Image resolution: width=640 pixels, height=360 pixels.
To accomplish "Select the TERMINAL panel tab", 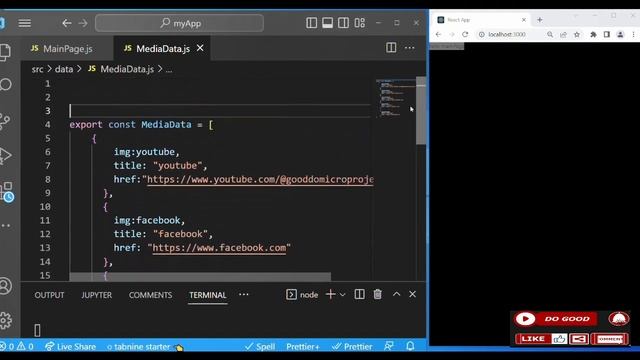I will tap(207, 295).
